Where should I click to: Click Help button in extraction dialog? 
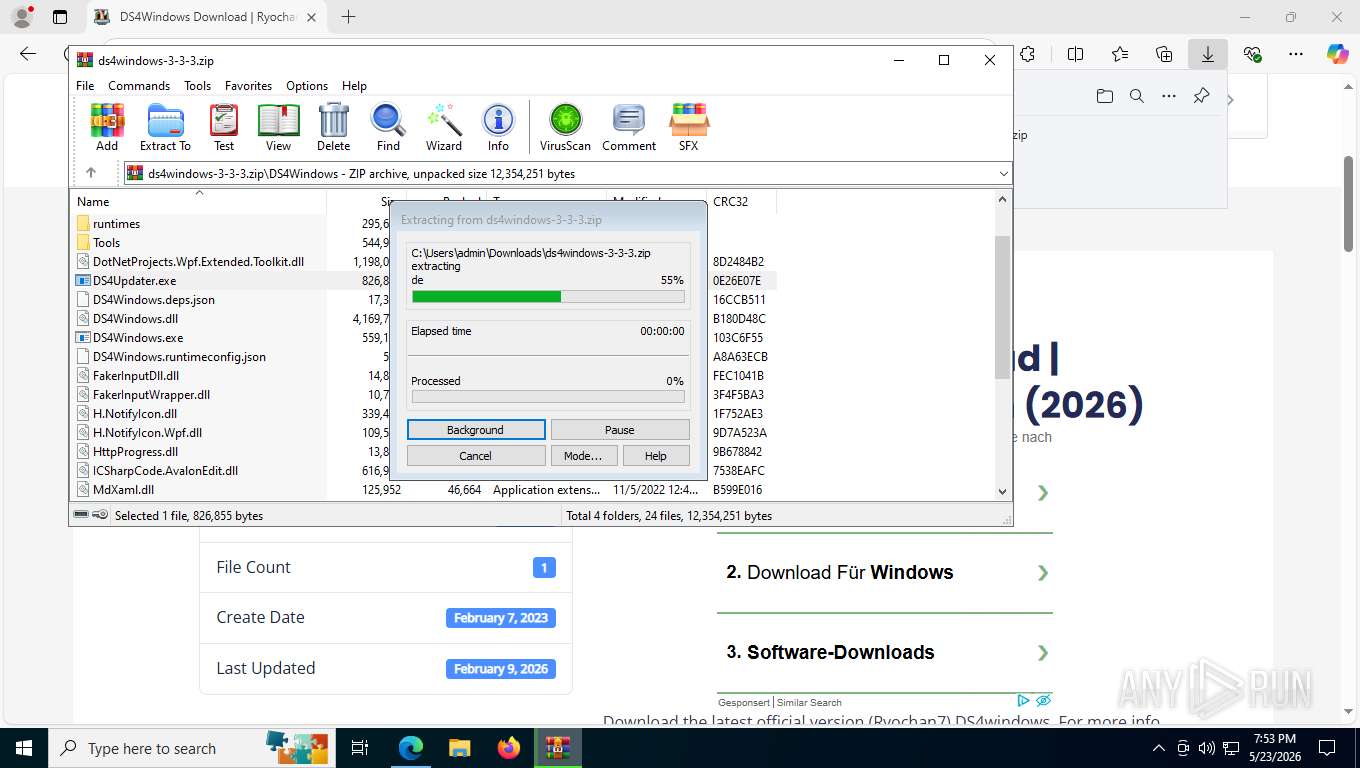[656, 456]
